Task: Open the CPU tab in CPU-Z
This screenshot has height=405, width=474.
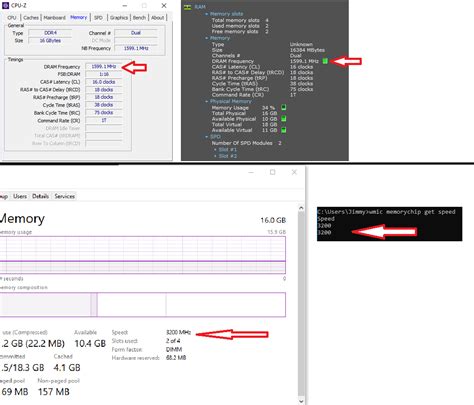Action: pos(12,18)
